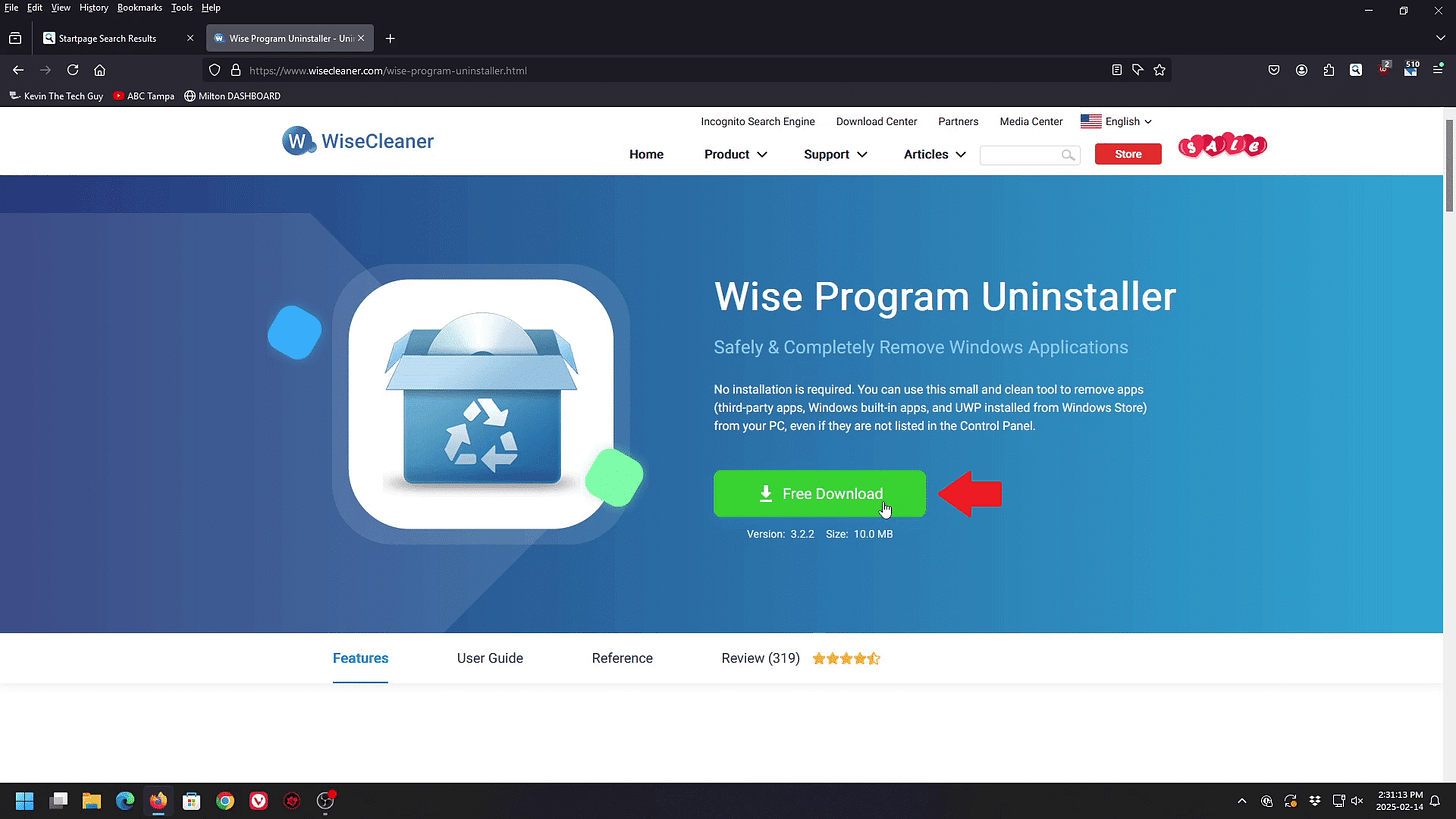The height and width of the screenshot is (819, 1456).
Task: Launch Microsoft Edge from taskbar
Action: pos(125,801)
